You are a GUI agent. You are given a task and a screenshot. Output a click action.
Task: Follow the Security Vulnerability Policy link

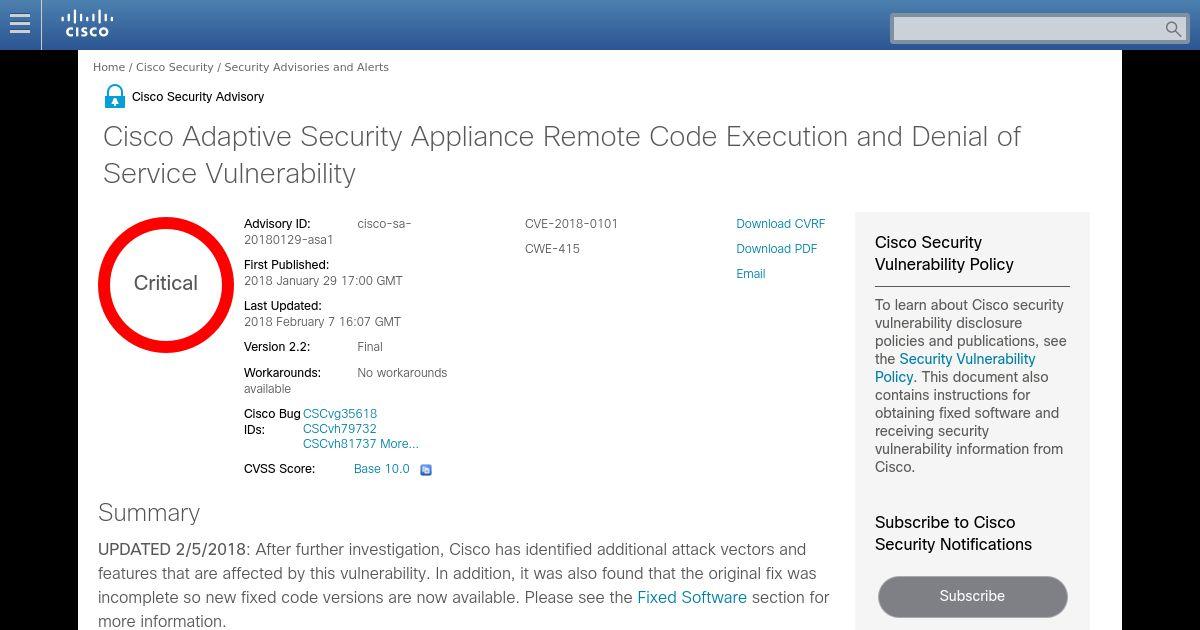[x=955, y=368]
